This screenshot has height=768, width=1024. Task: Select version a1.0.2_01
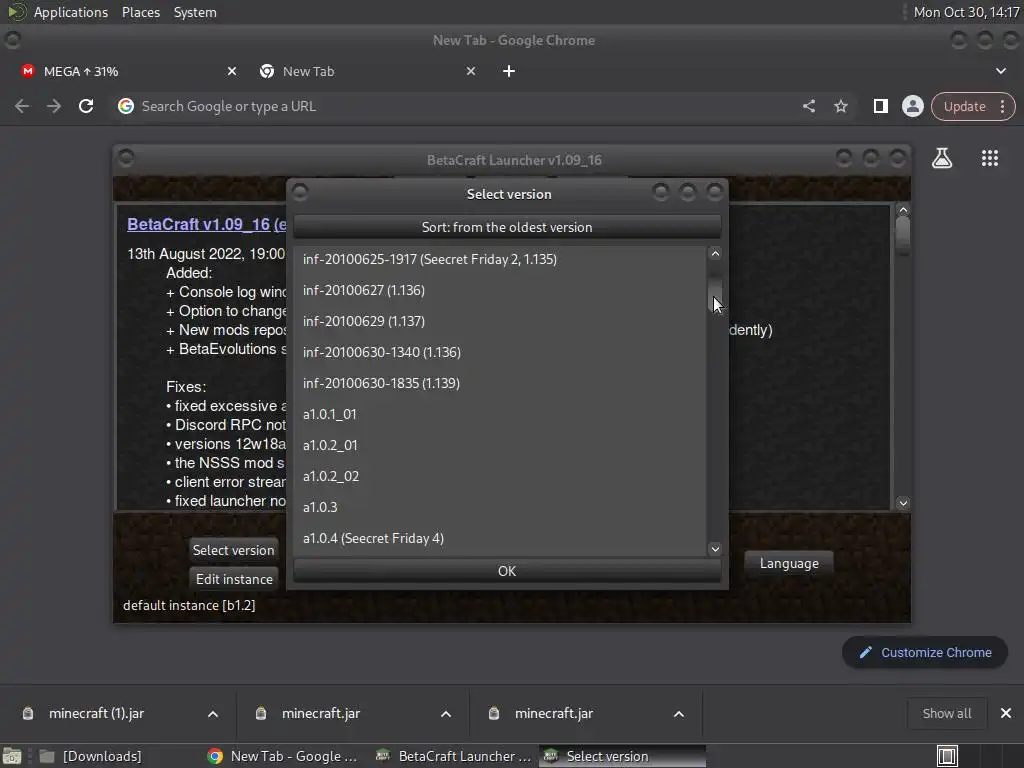pos(500,445)
